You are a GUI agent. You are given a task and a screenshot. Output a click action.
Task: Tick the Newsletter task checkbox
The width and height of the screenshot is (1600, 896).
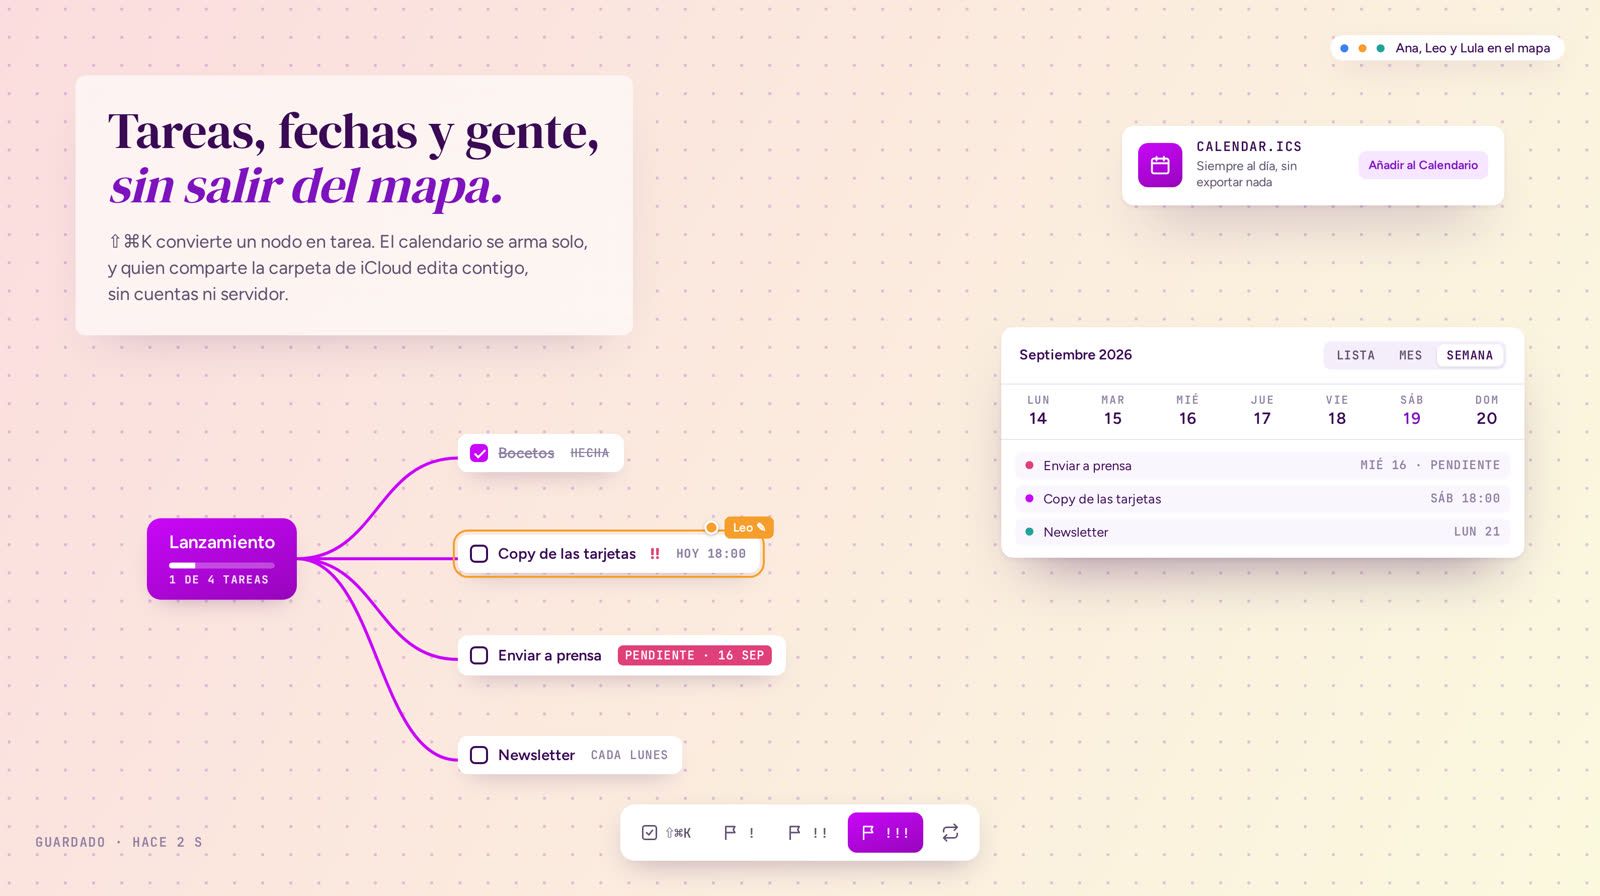479,755
